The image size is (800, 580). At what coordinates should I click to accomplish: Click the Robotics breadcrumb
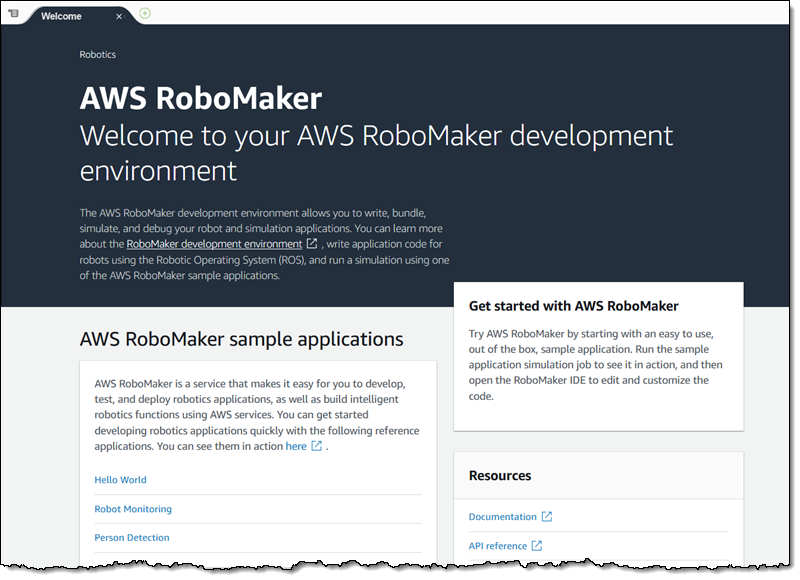coord(98,55)
